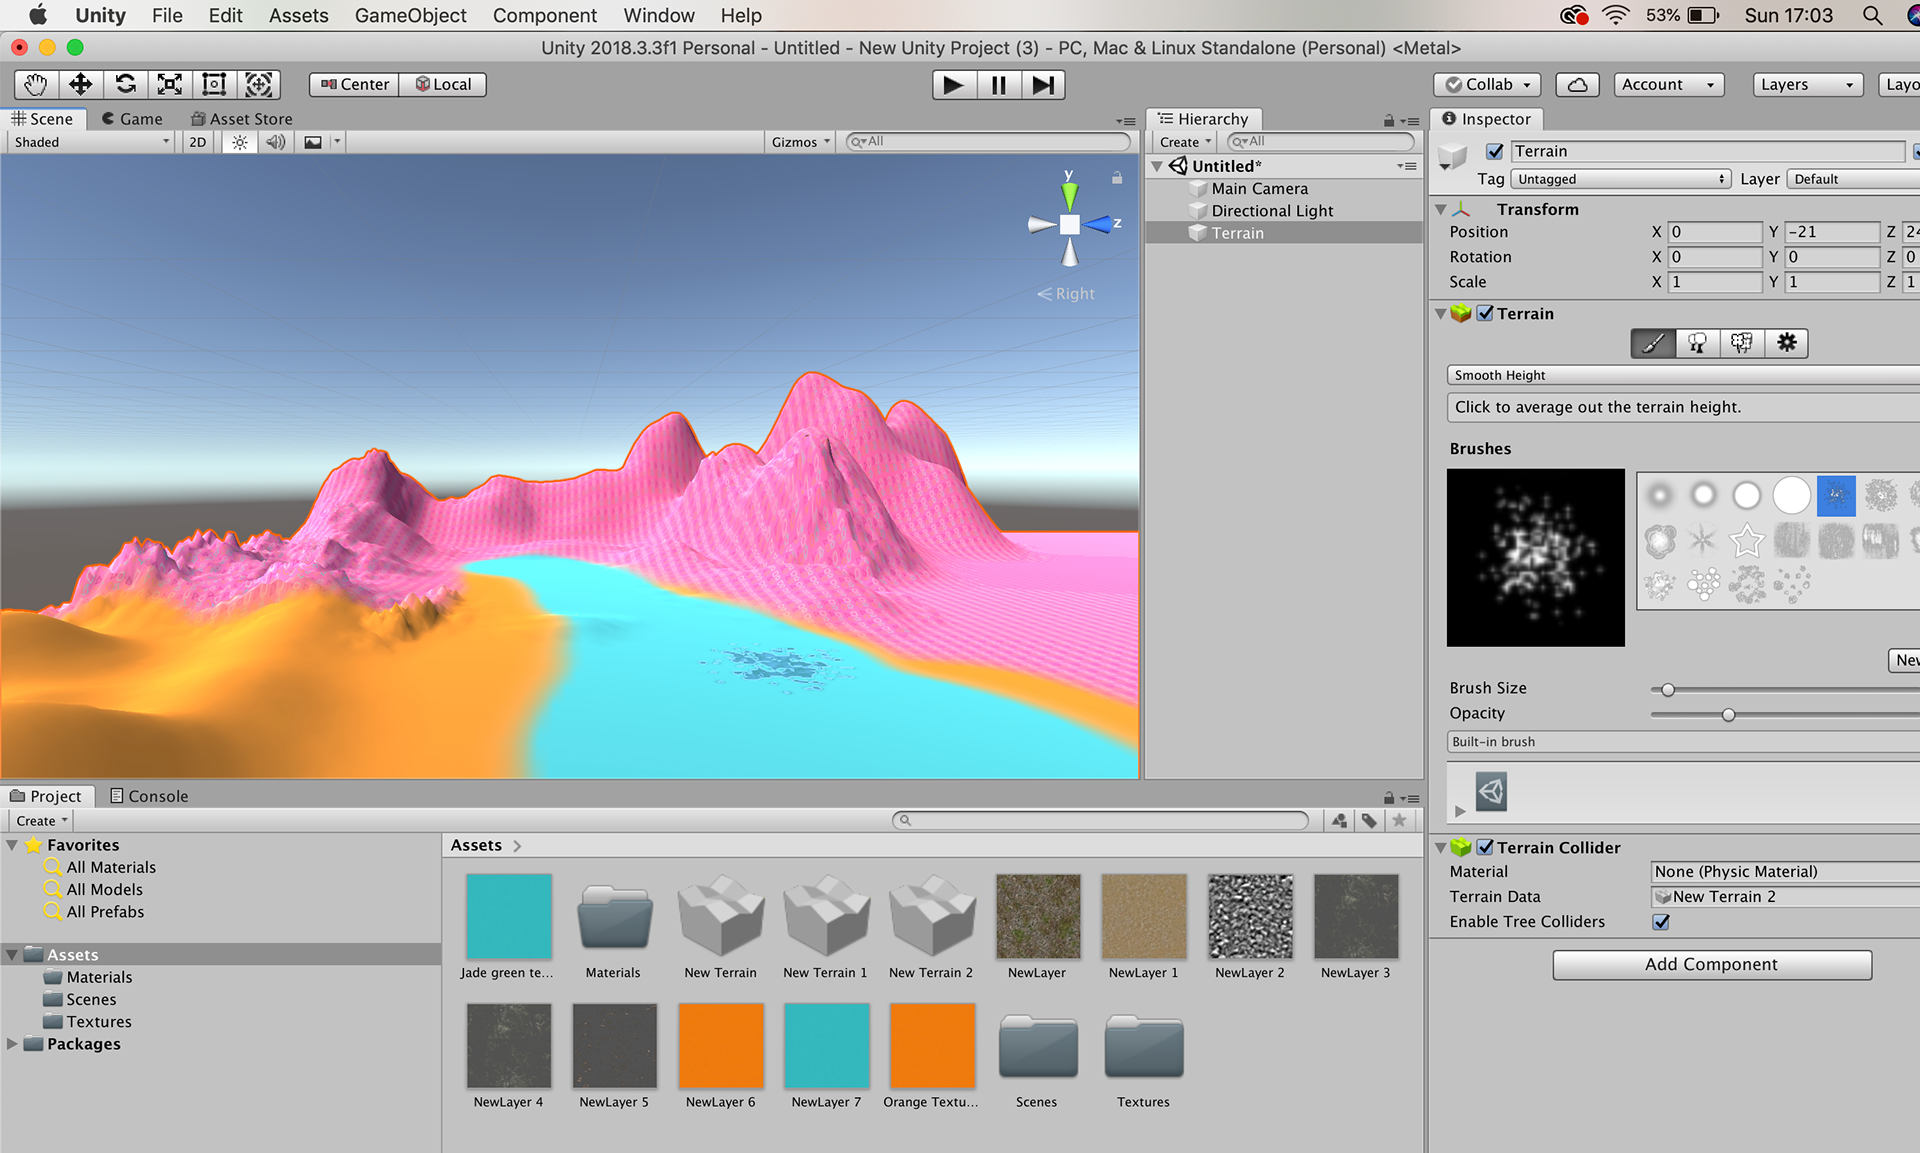Screen dimensions: 1920x1153
Task: Switch to the Asset Store tab
Action: (241, 119)
